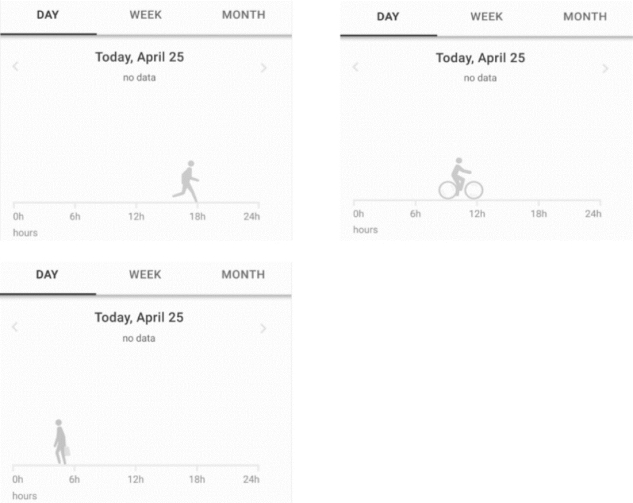Go to previous day in walking panel
The width and height of the screenshot is (633, 503).
point(15,327)
